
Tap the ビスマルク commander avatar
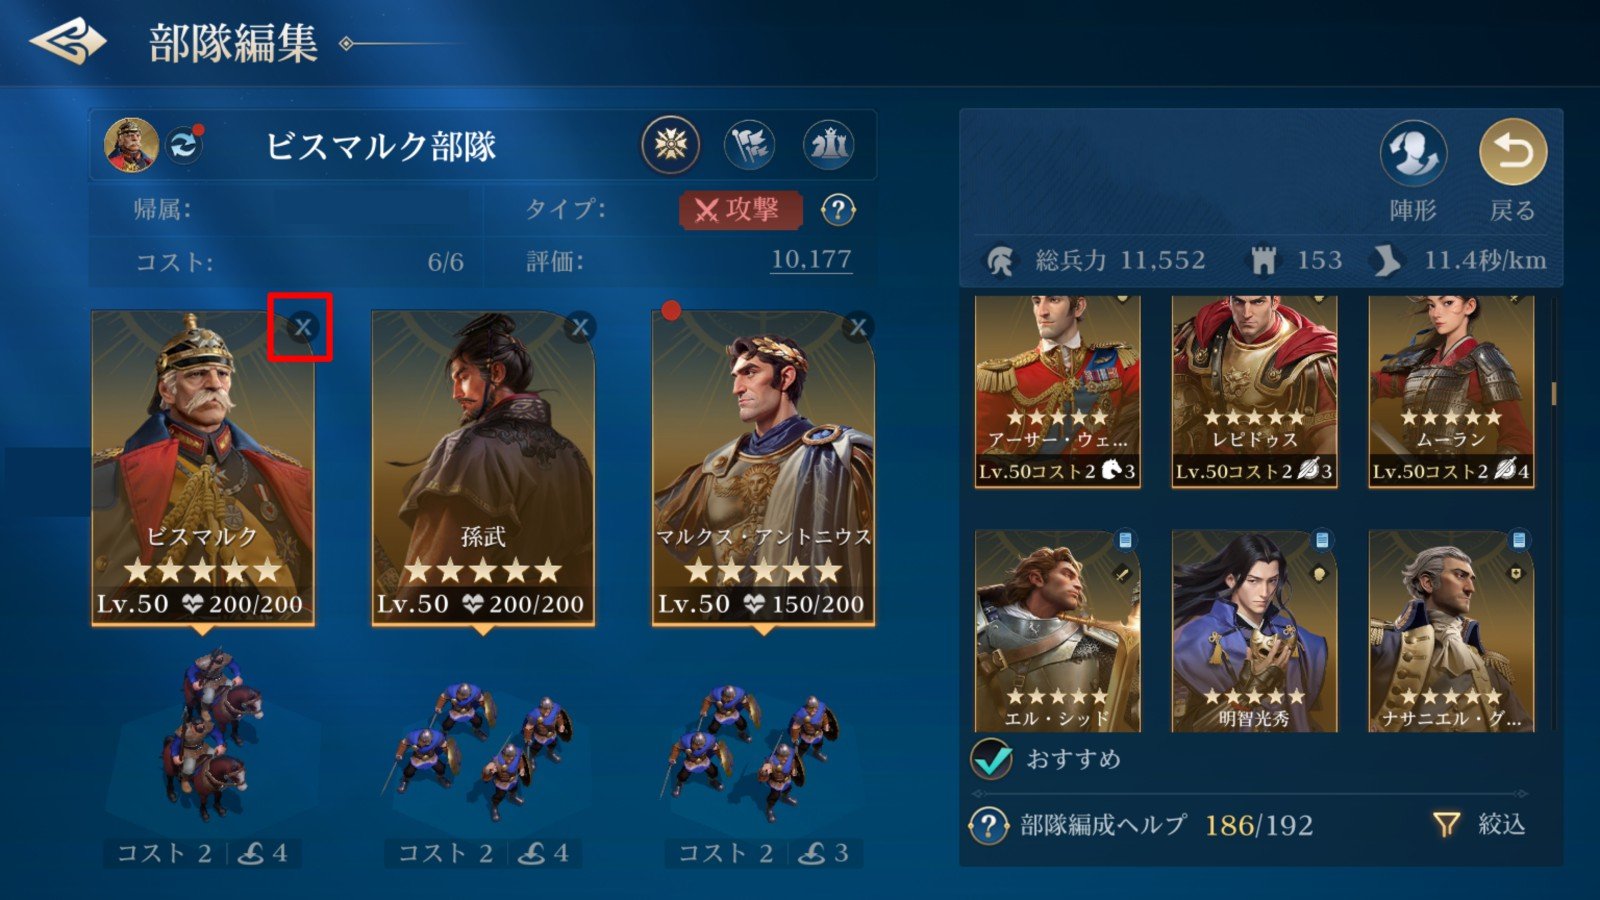[132, 145]
